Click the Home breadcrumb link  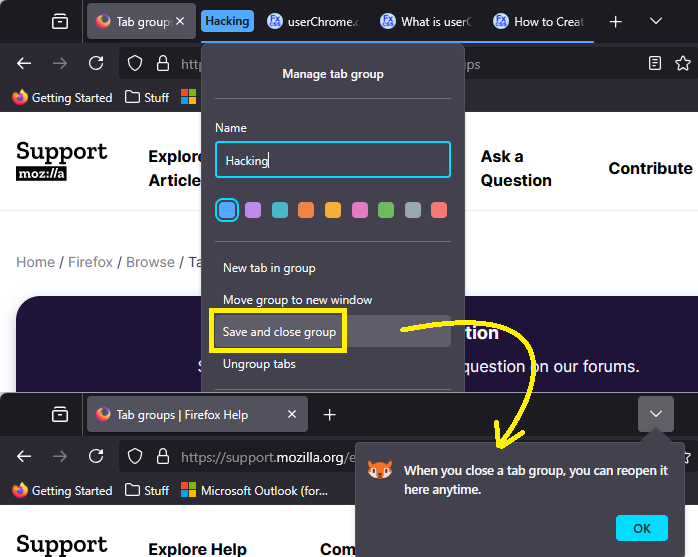[x=36, y=262]
